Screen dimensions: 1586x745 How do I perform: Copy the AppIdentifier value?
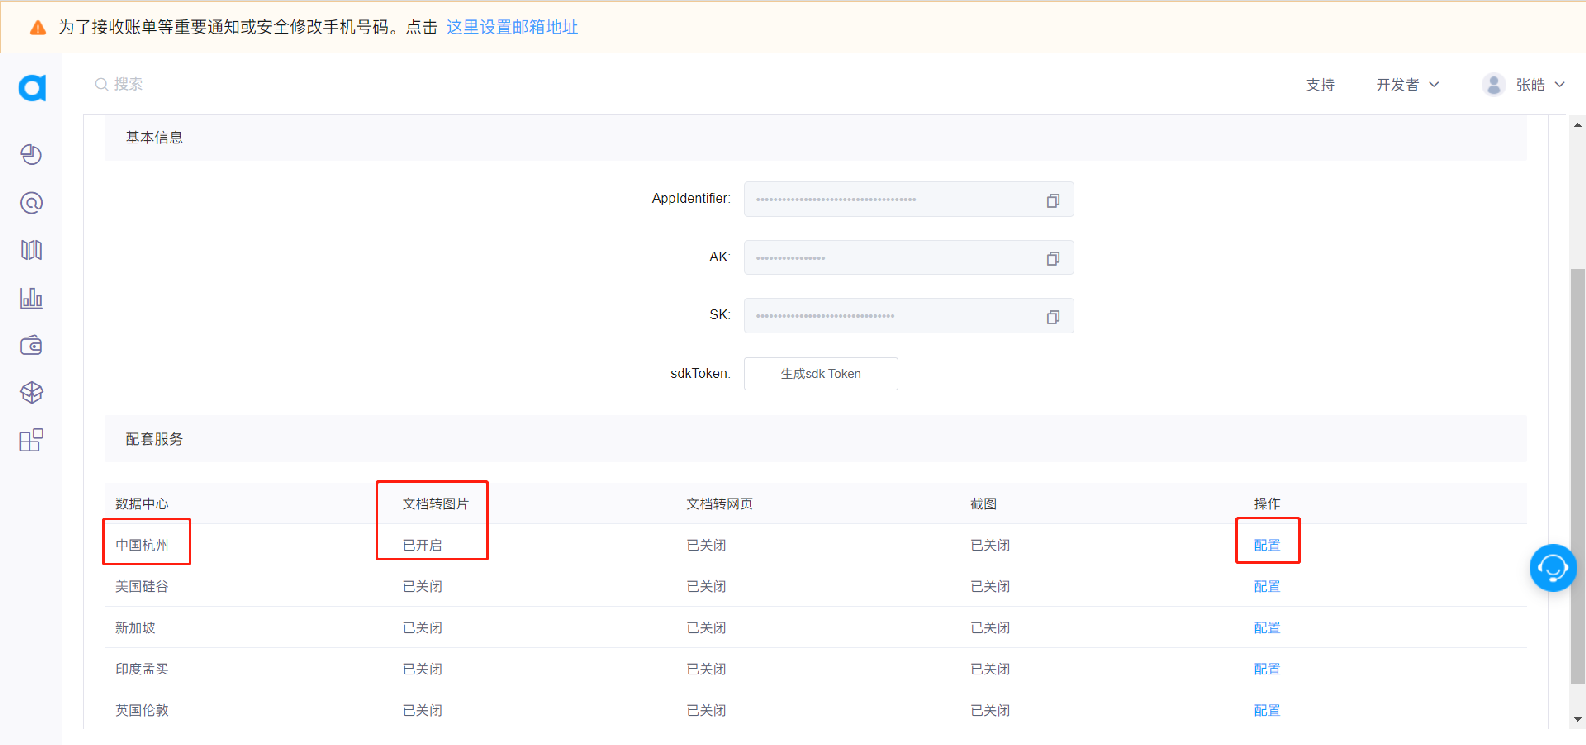tap(1053, 201)
